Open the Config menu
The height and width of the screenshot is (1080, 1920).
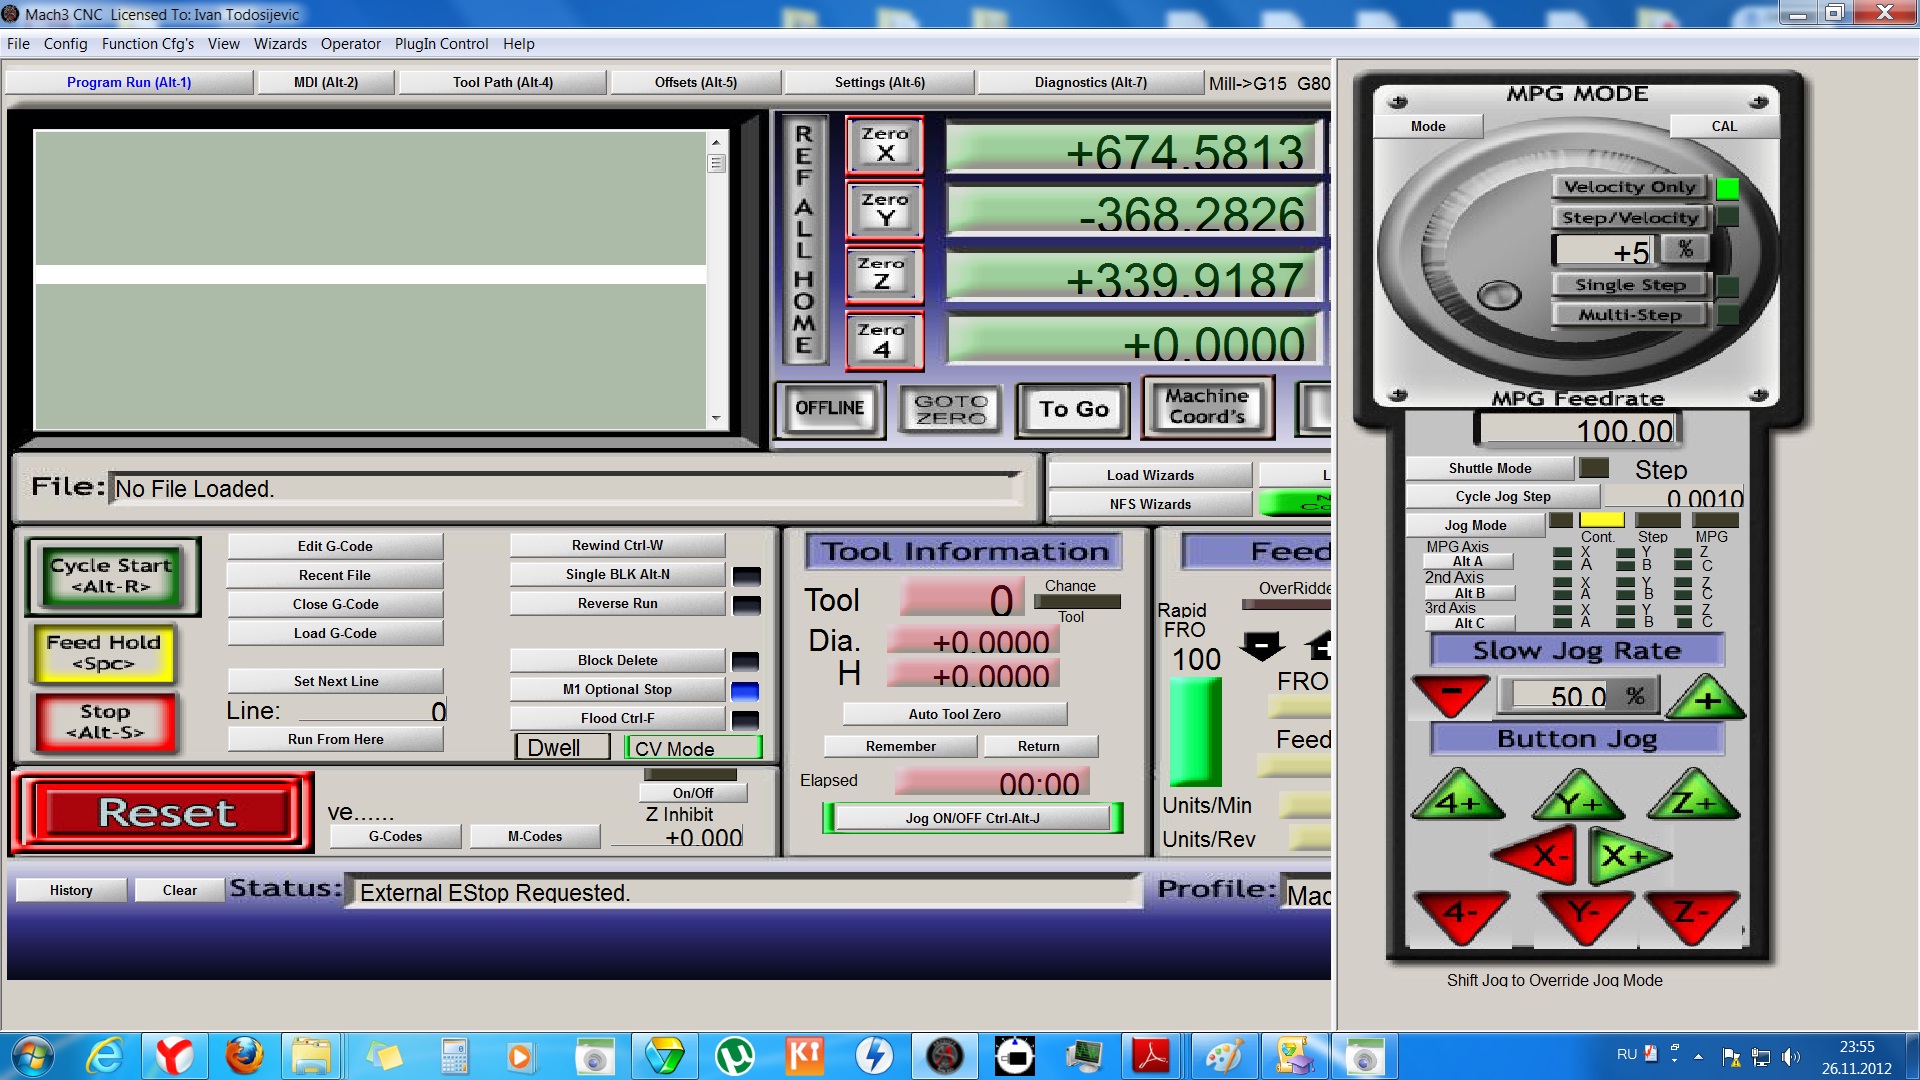point(65,44)
